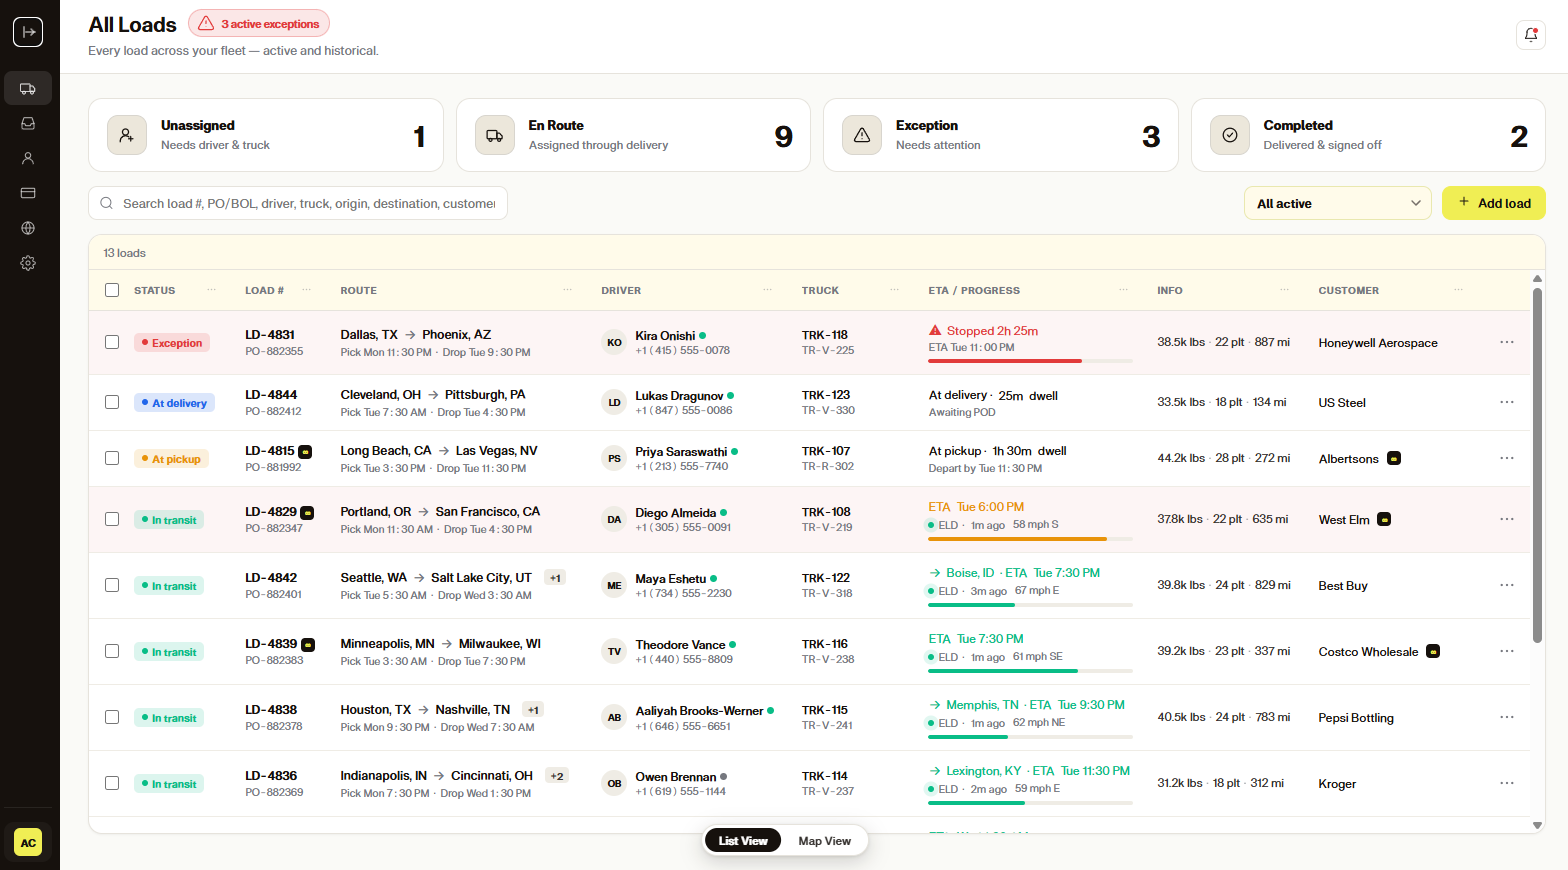Open the Status column options menu
The image size is (1568, 870).
pos(211,290)
